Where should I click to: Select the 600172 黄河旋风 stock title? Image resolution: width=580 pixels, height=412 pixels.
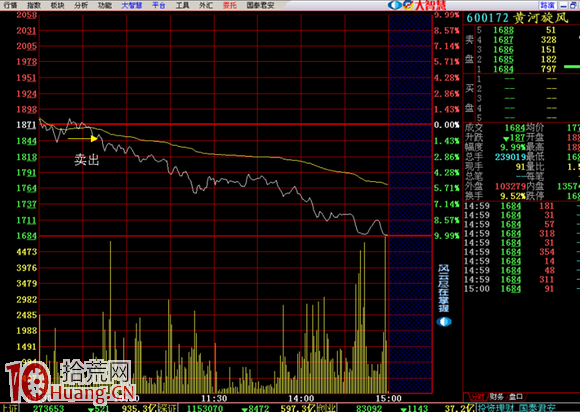click(517, 18)
